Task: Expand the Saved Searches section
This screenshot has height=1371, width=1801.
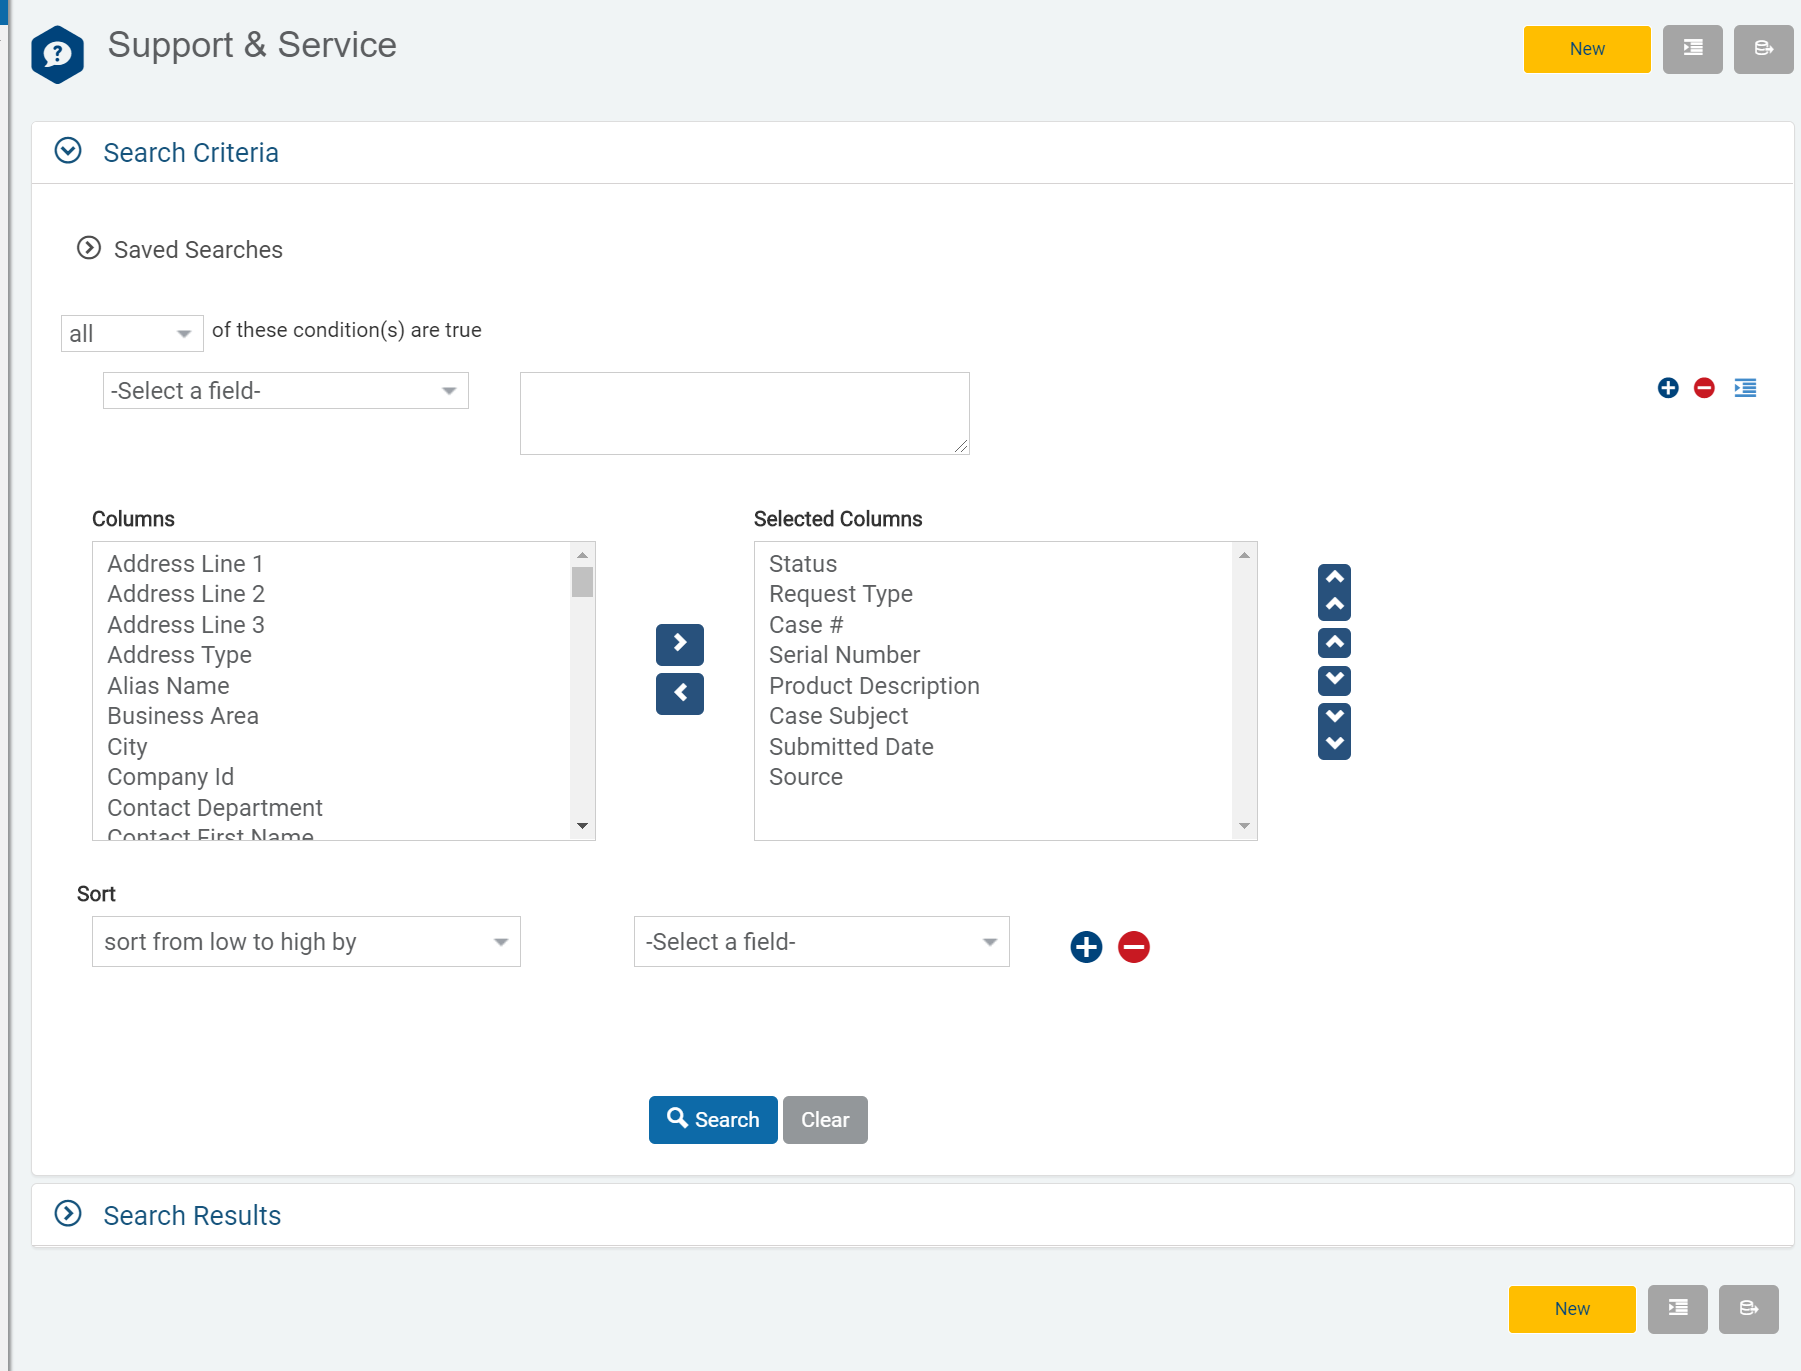Action: point(89,248)
